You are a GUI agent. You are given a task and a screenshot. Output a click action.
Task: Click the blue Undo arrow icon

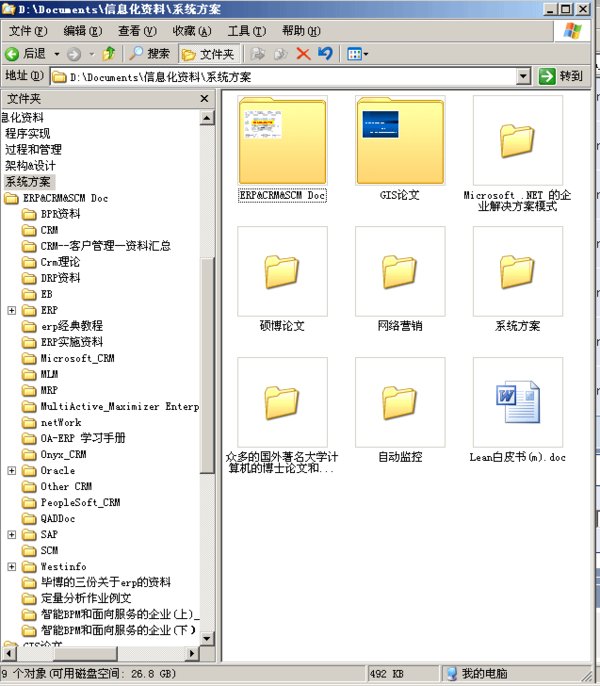coord(325,53)
